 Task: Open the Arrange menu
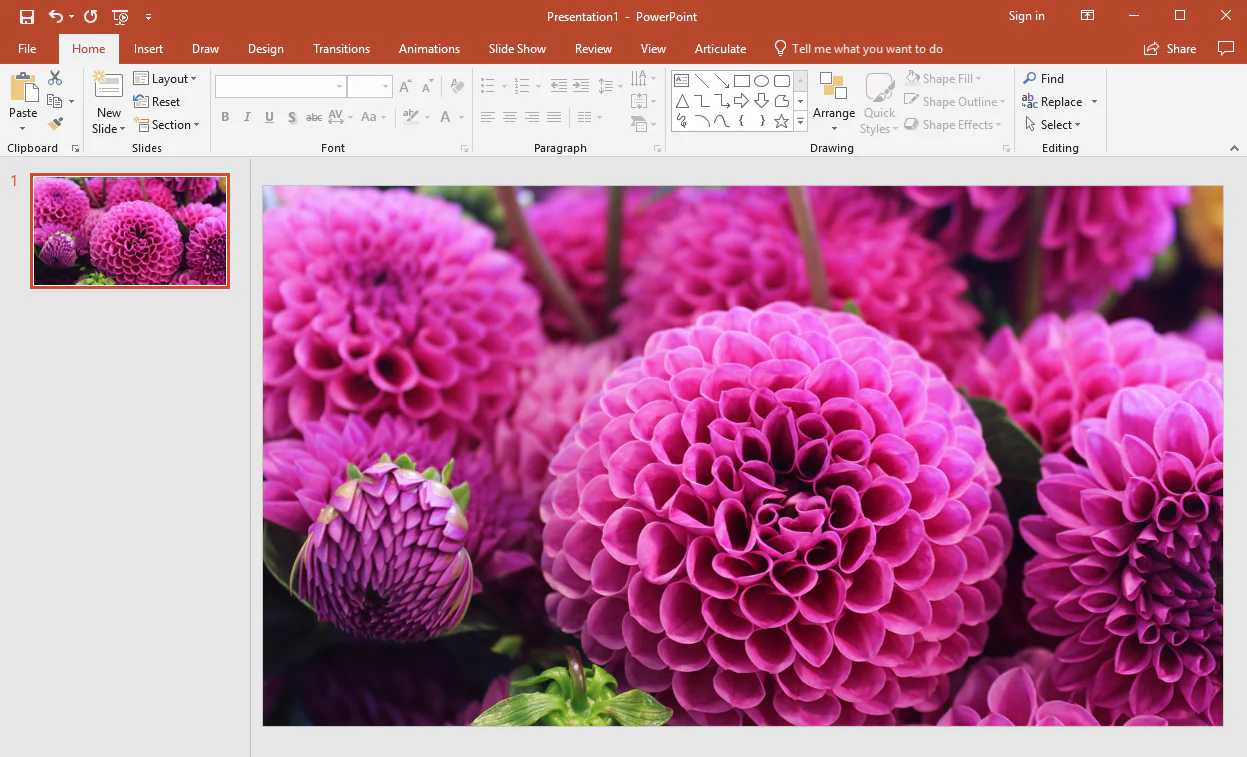[833, 102]
